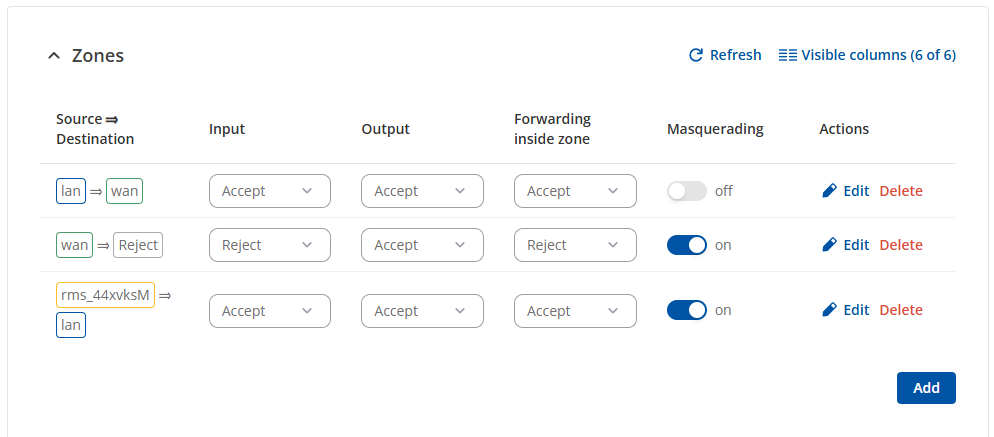Click the Refresh icon in Zones header

click(x=696, y=55)
